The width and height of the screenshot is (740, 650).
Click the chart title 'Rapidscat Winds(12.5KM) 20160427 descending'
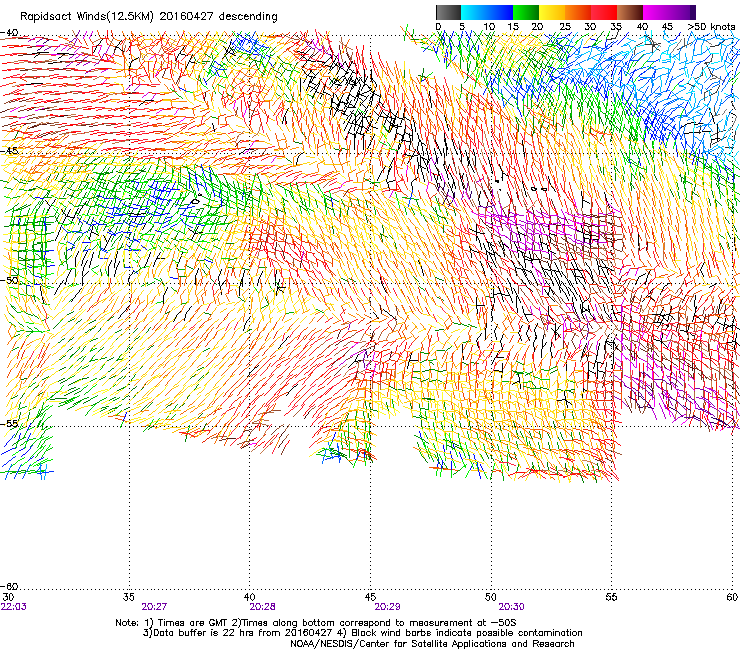(149, 17)
